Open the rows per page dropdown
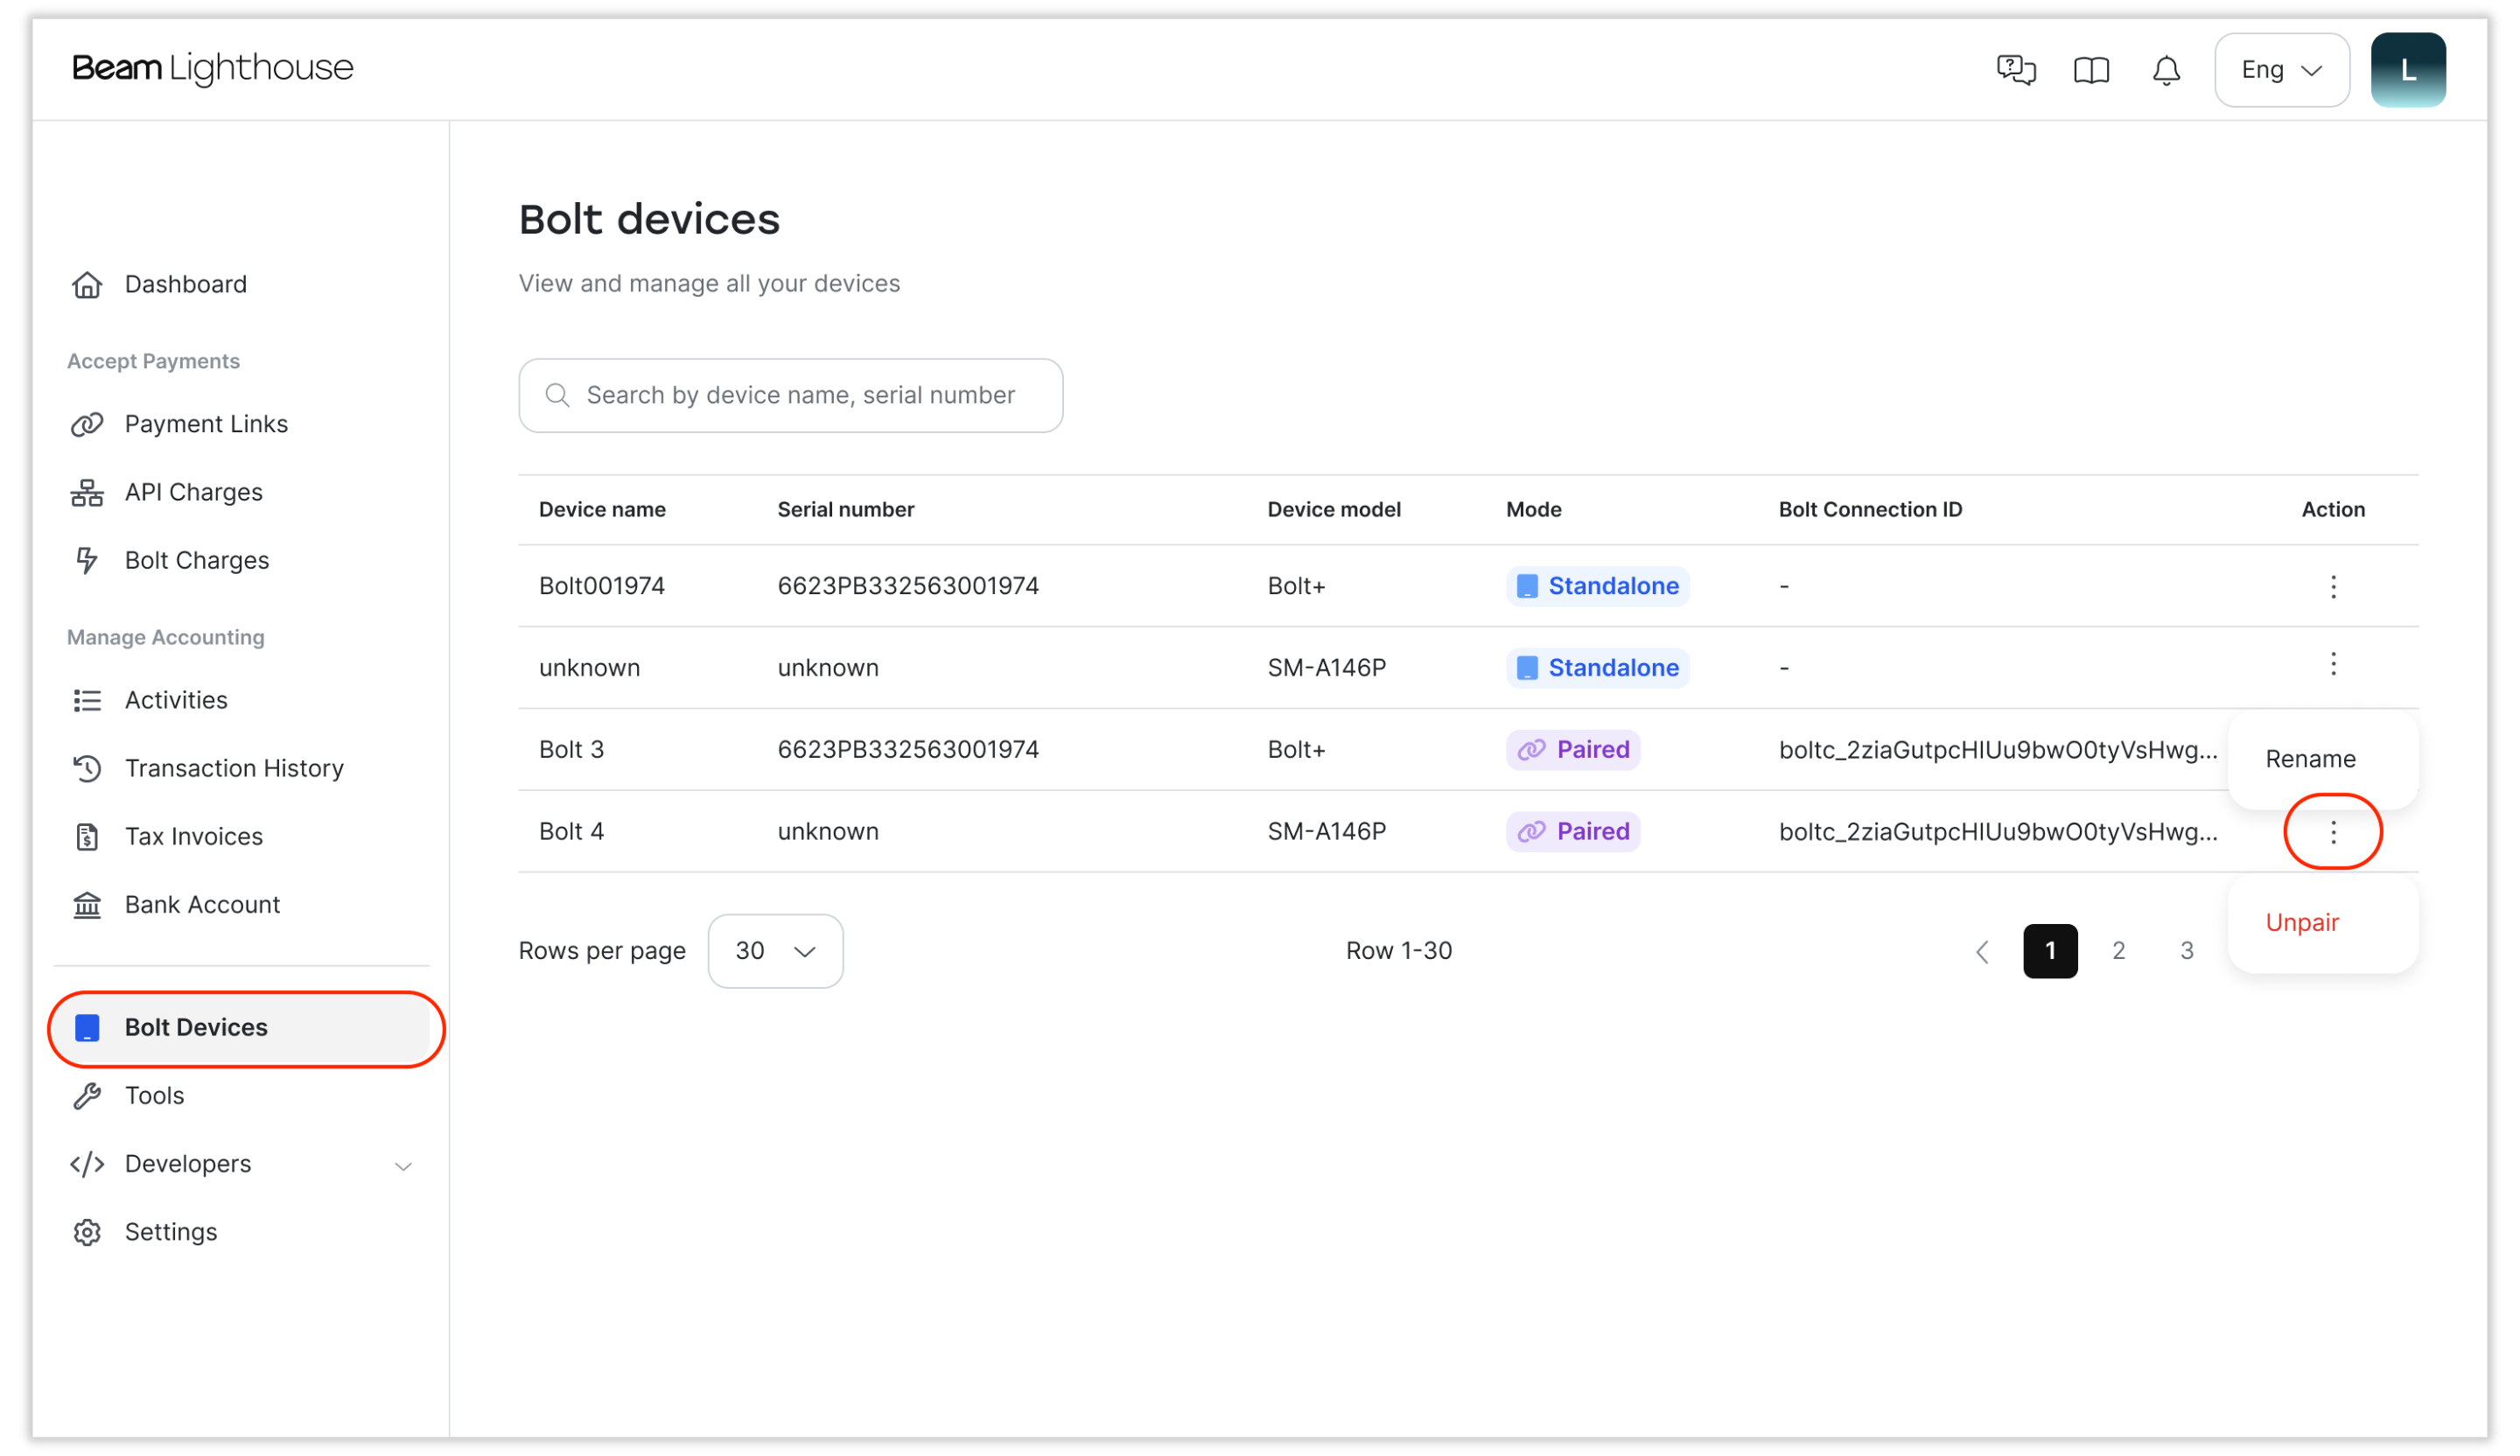The width and height of the screenshot is (2520, 1456). point(775,951)
